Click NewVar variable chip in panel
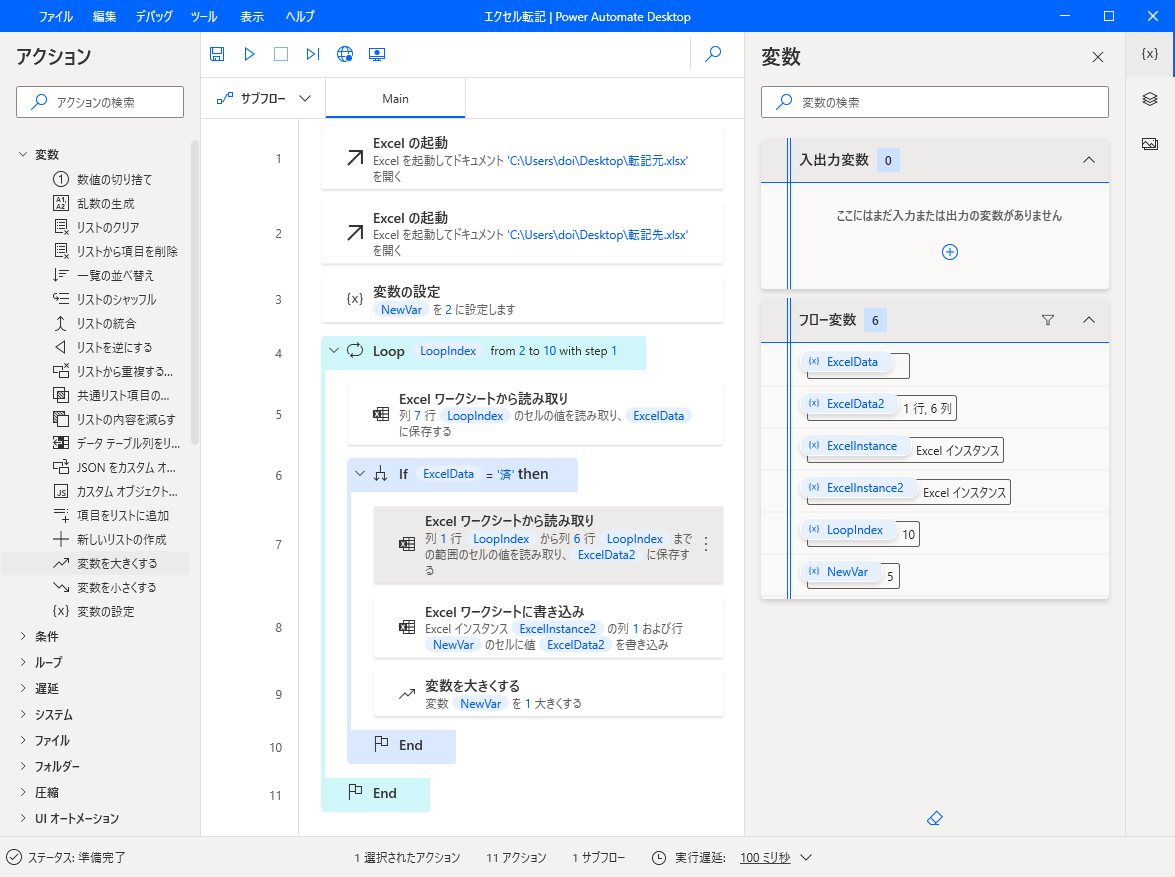 [x=840, y=572]
